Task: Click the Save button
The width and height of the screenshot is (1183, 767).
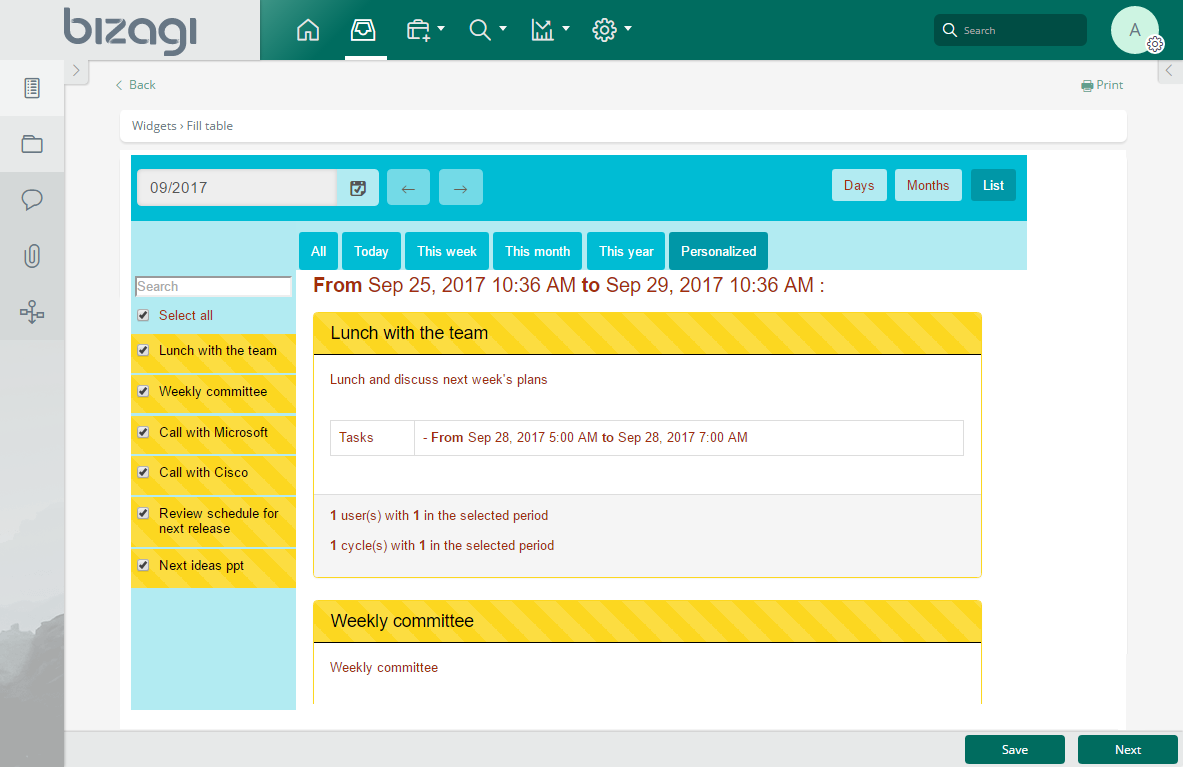Action: pos(1015,750)
